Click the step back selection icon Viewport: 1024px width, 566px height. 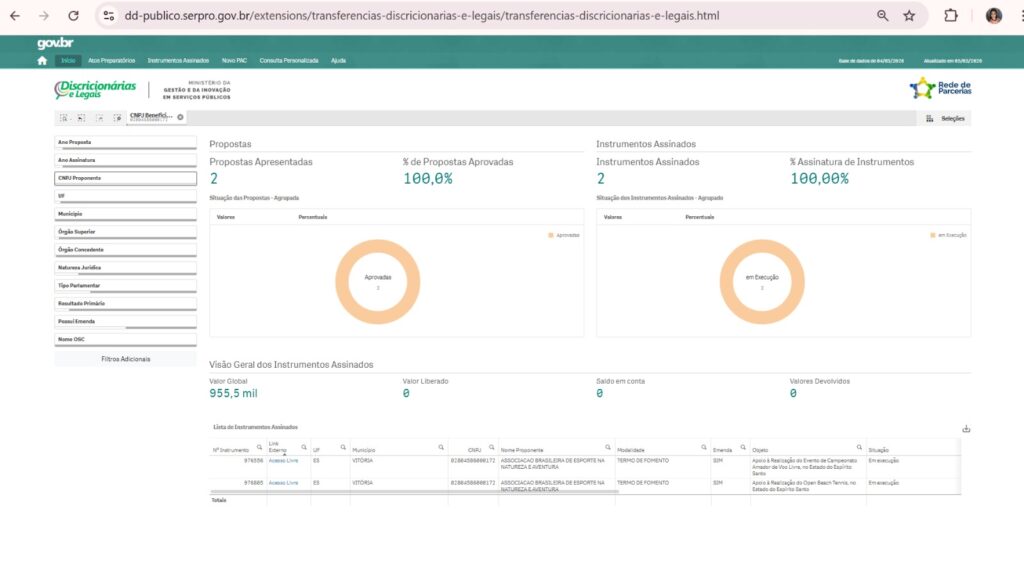point(81,118)
